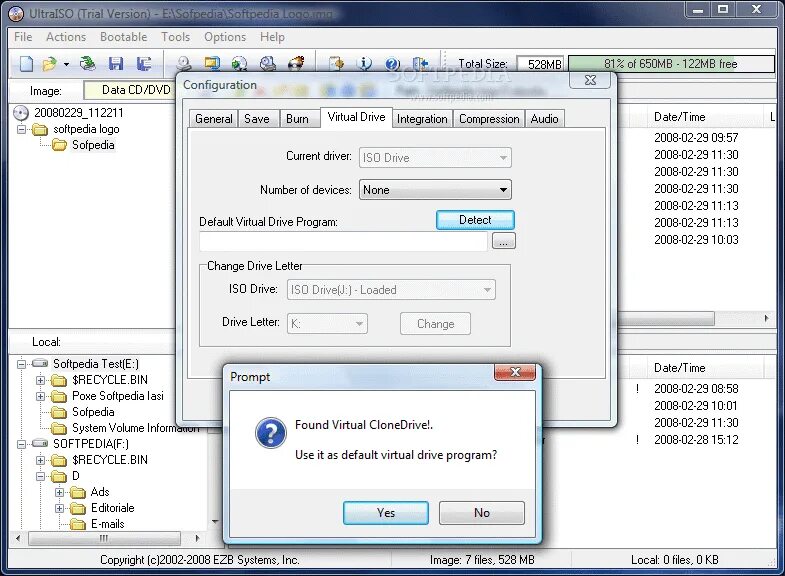Open the Number of devices dropdown
This screenshot has height=576, width=785.
pos(435,190)
